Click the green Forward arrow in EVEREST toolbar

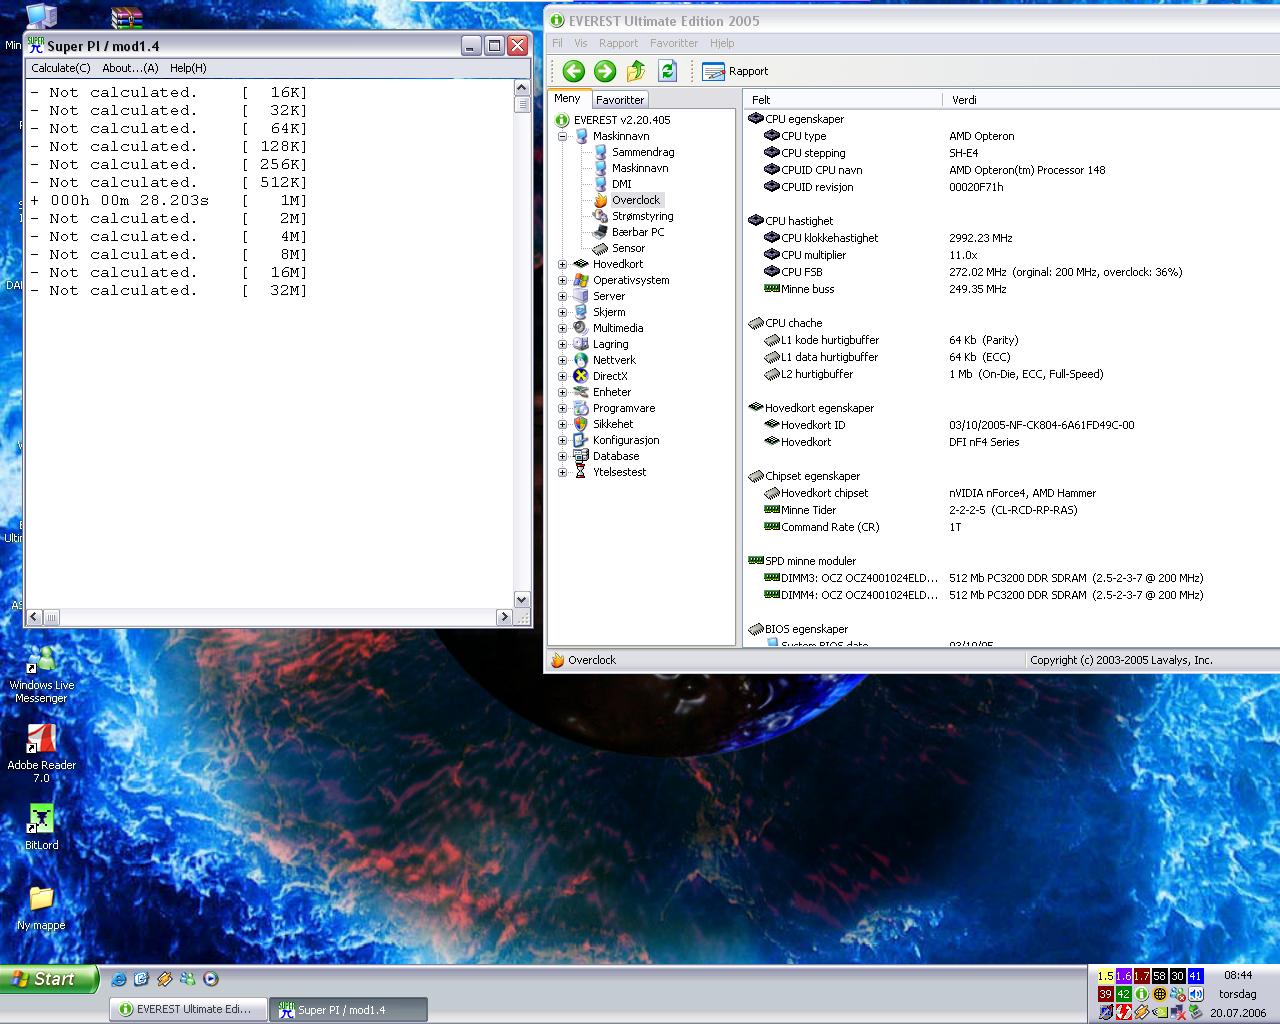[x=604, y=71]
